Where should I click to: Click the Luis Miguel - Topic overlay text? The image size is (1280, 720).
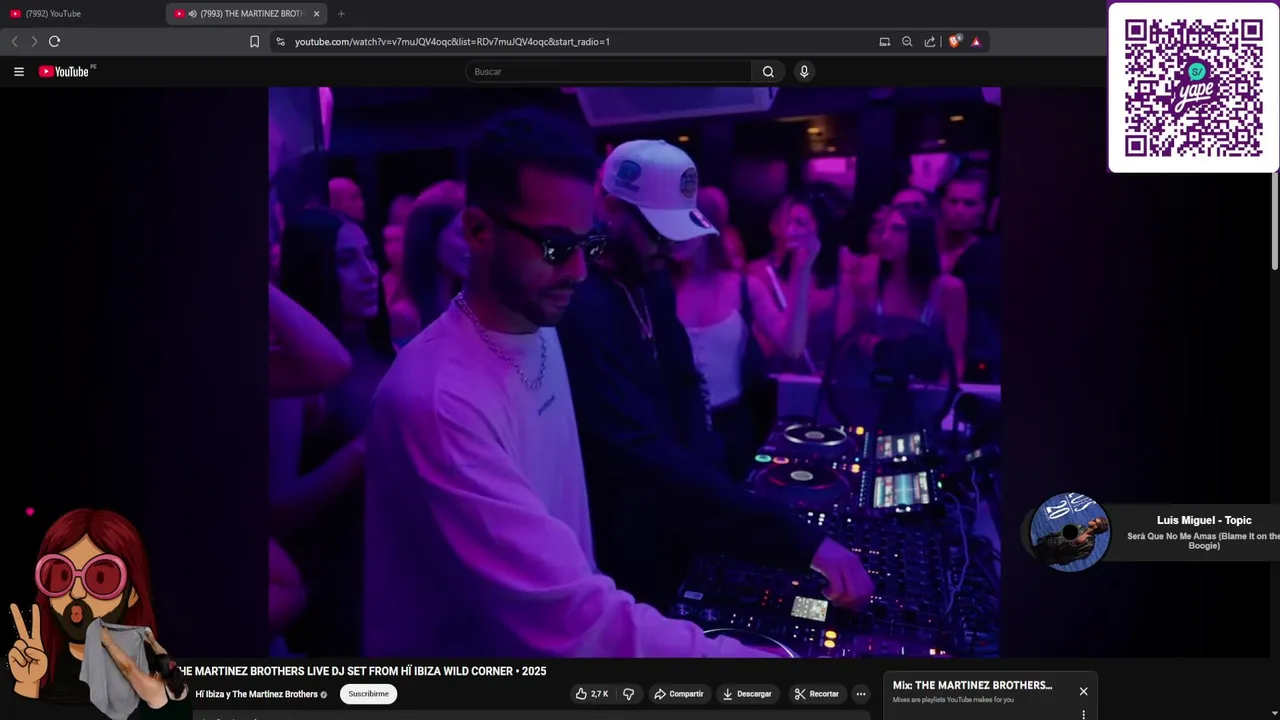coord(1204,520)
